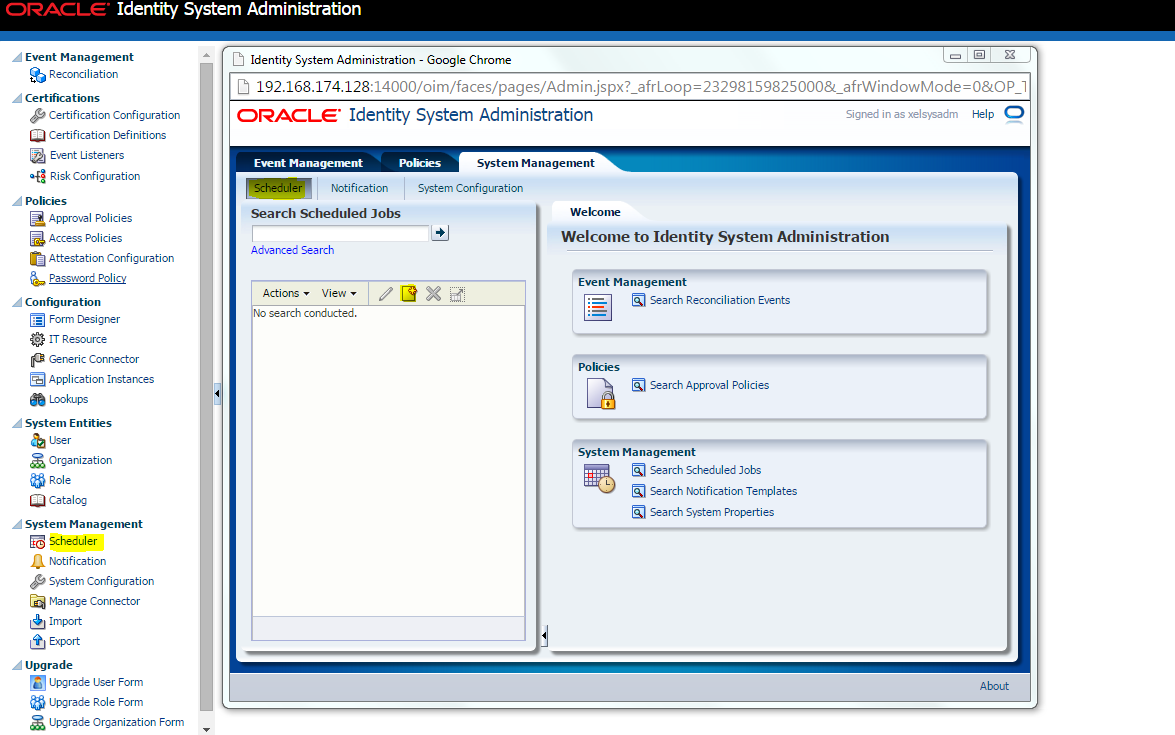
Task: Click the Scheduler calendar icon in sidebar
Action: [37, 542]
